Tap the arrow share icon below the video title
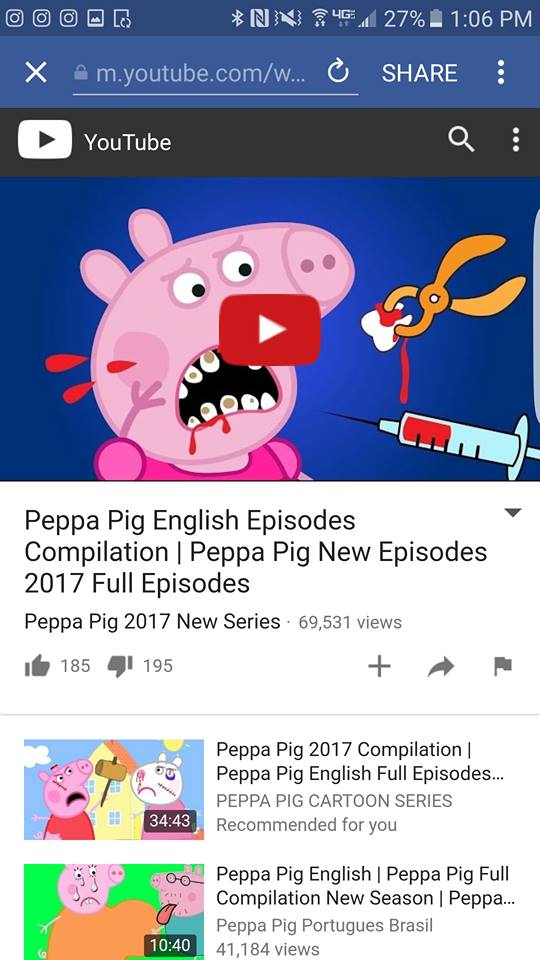 tap(441, 666)
